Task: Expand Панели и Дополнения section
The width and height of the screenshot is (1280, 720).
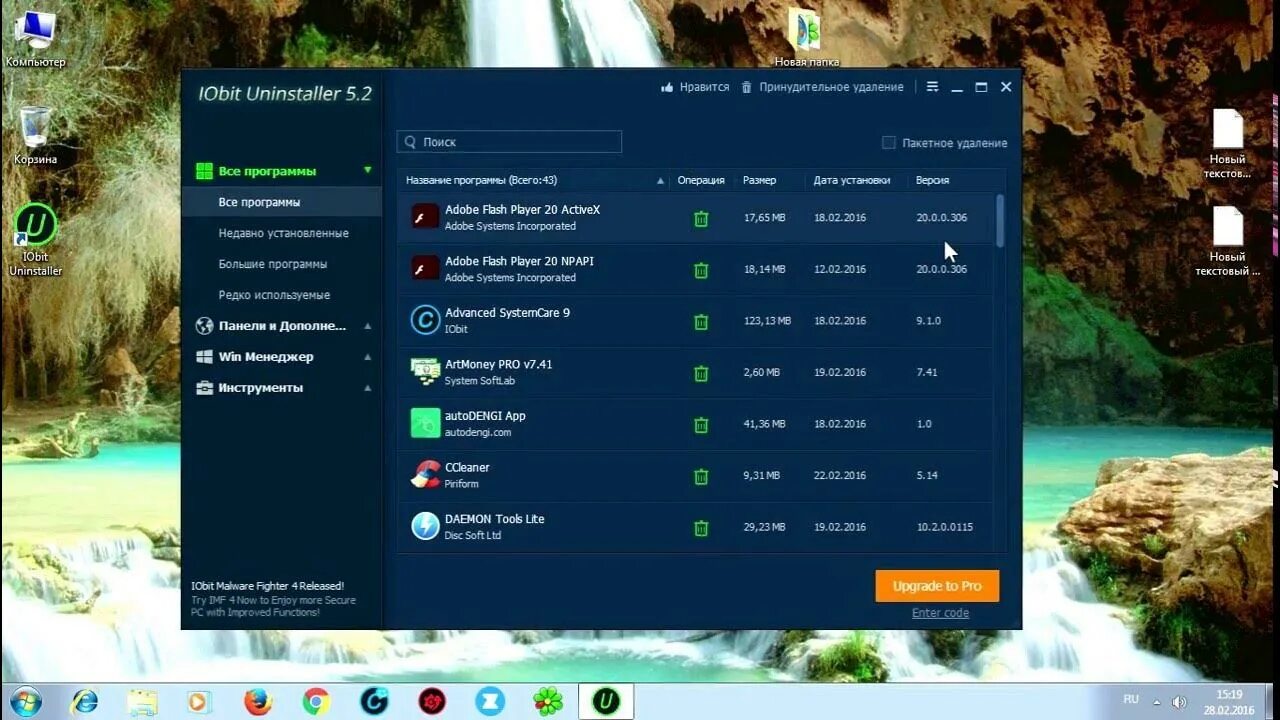Action: [x=368, y=326]
